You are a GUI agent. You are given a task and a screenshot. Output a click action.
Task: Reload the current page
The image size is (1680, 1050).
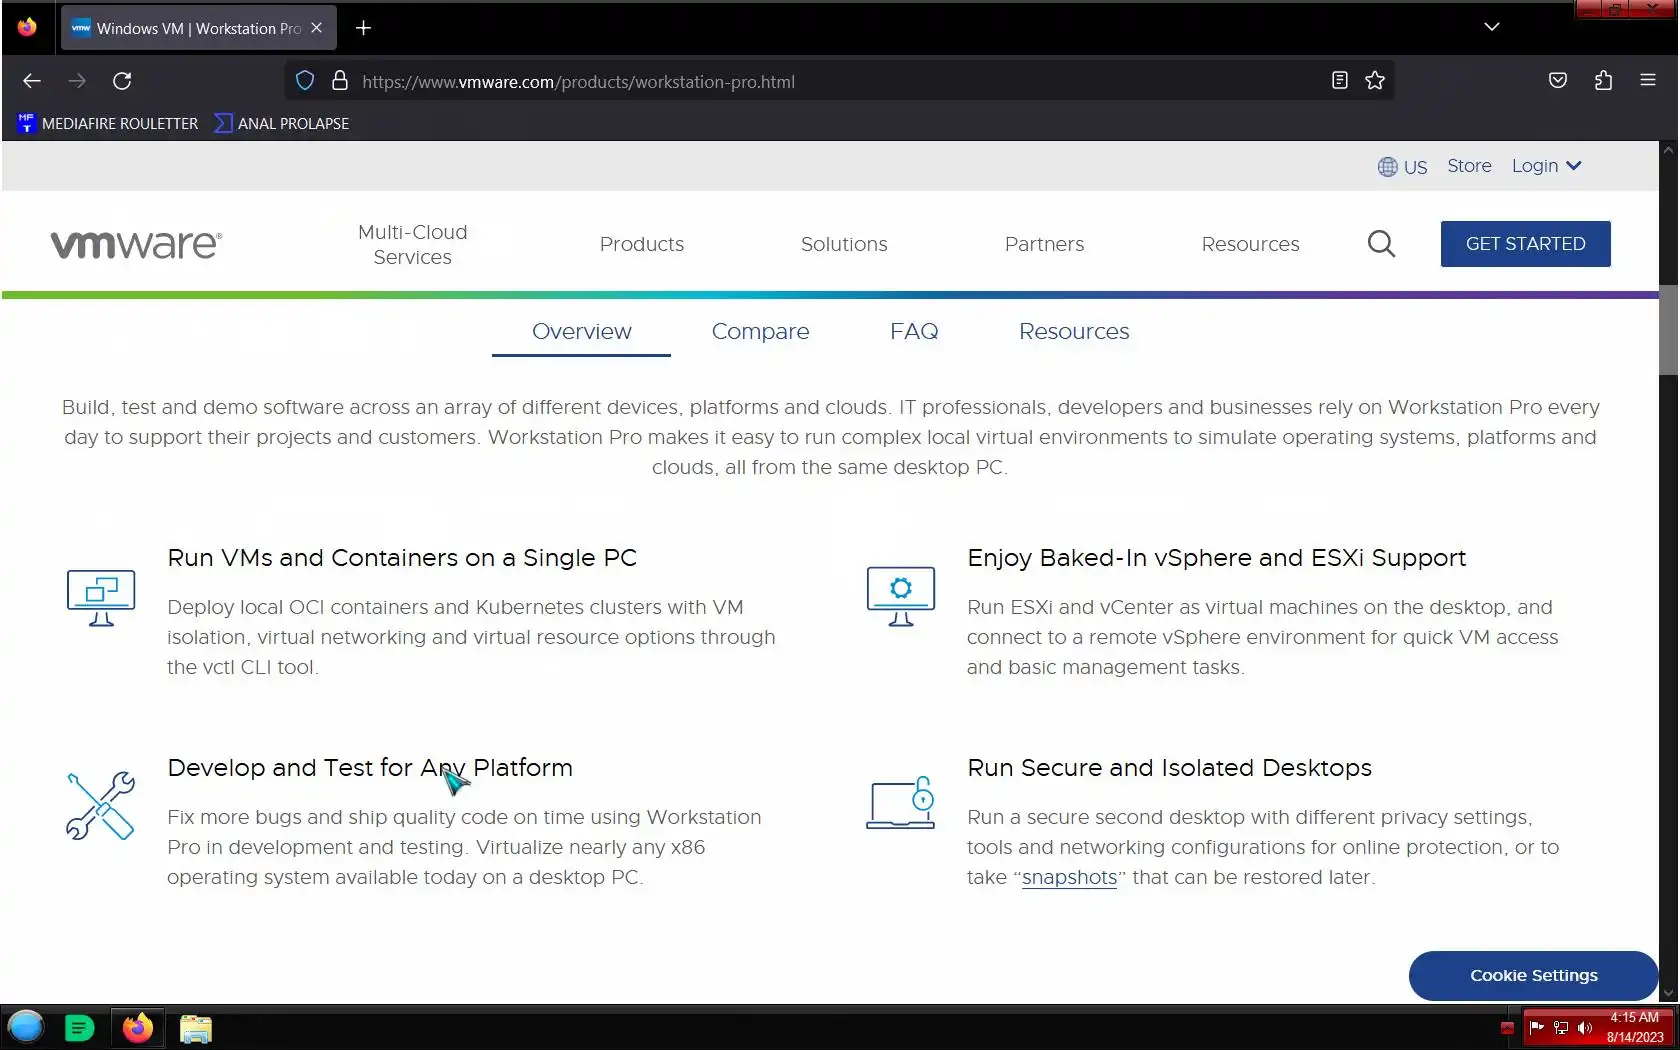(x=122, y=81)
